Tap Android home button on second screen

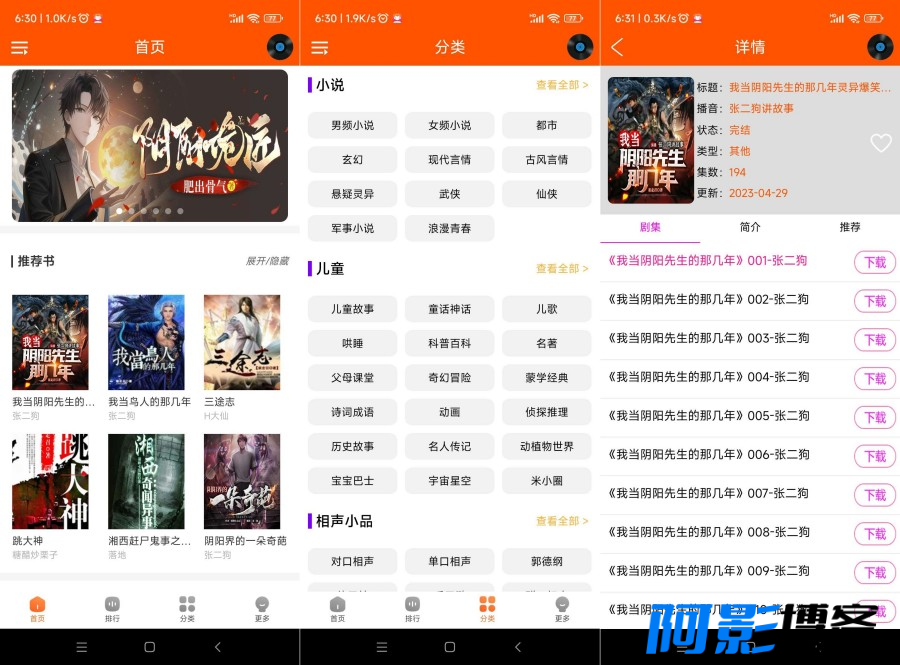coord(449,647)
